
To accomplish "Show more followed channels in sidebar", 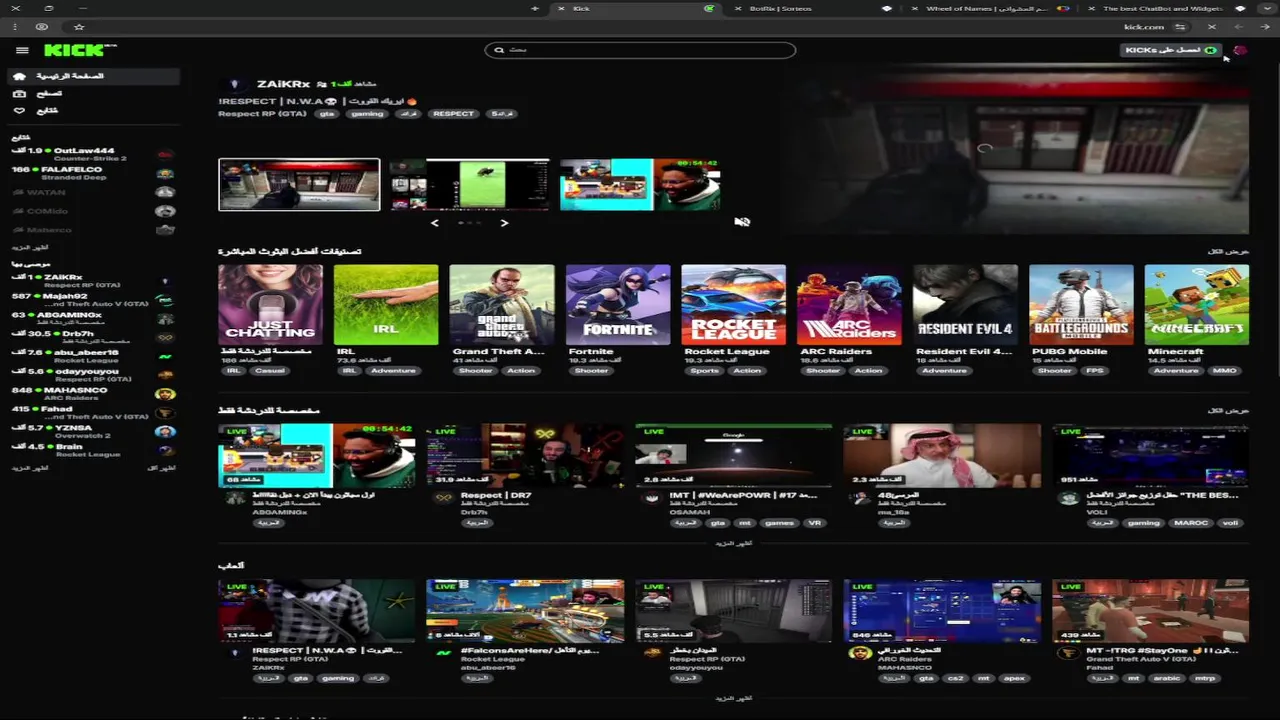I will 30,247.
